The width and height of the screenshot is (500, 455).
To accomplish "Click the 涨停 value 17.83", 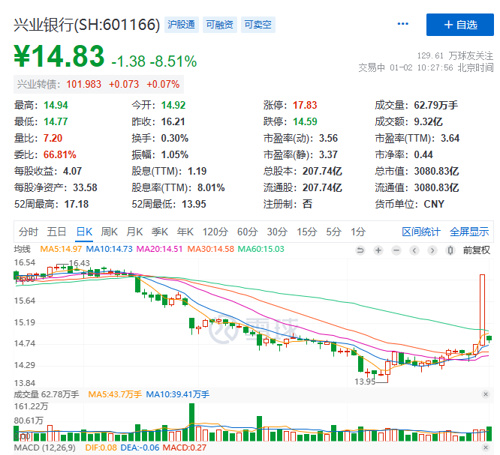I will point(305,105).
